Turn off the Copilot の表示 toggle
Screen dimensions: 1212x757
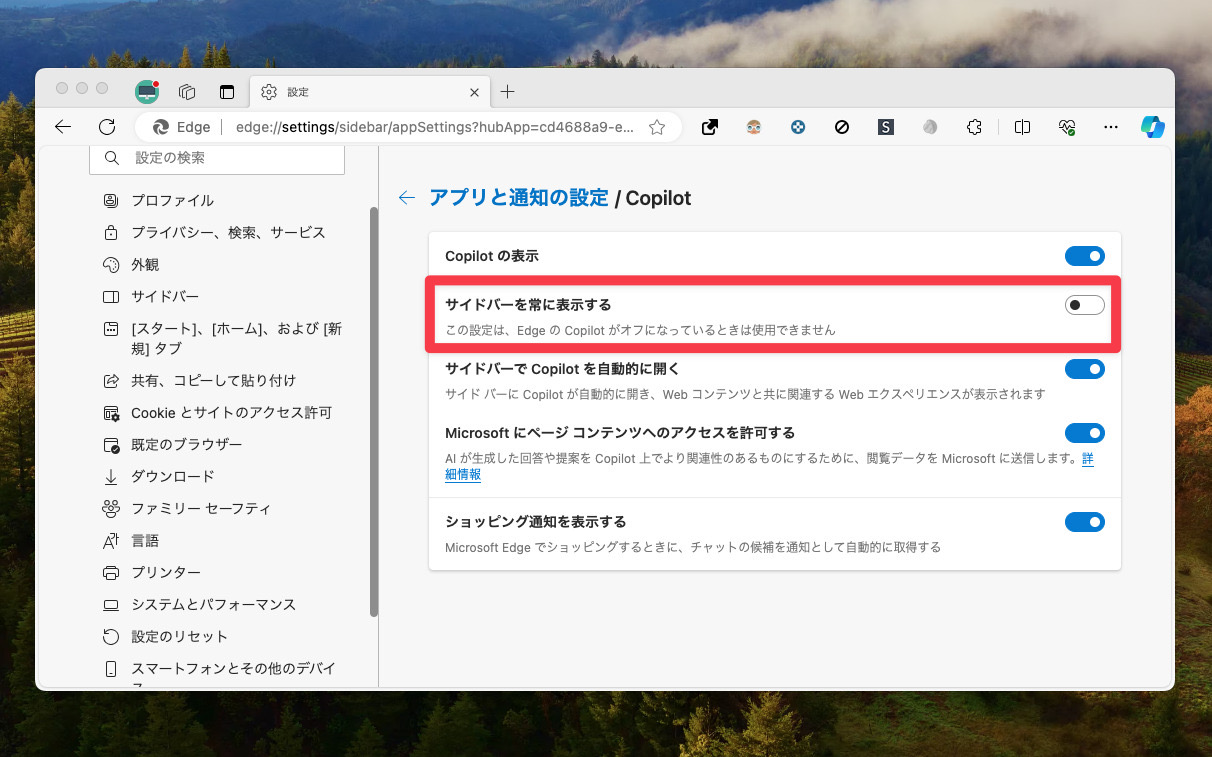coord(1084,256)
